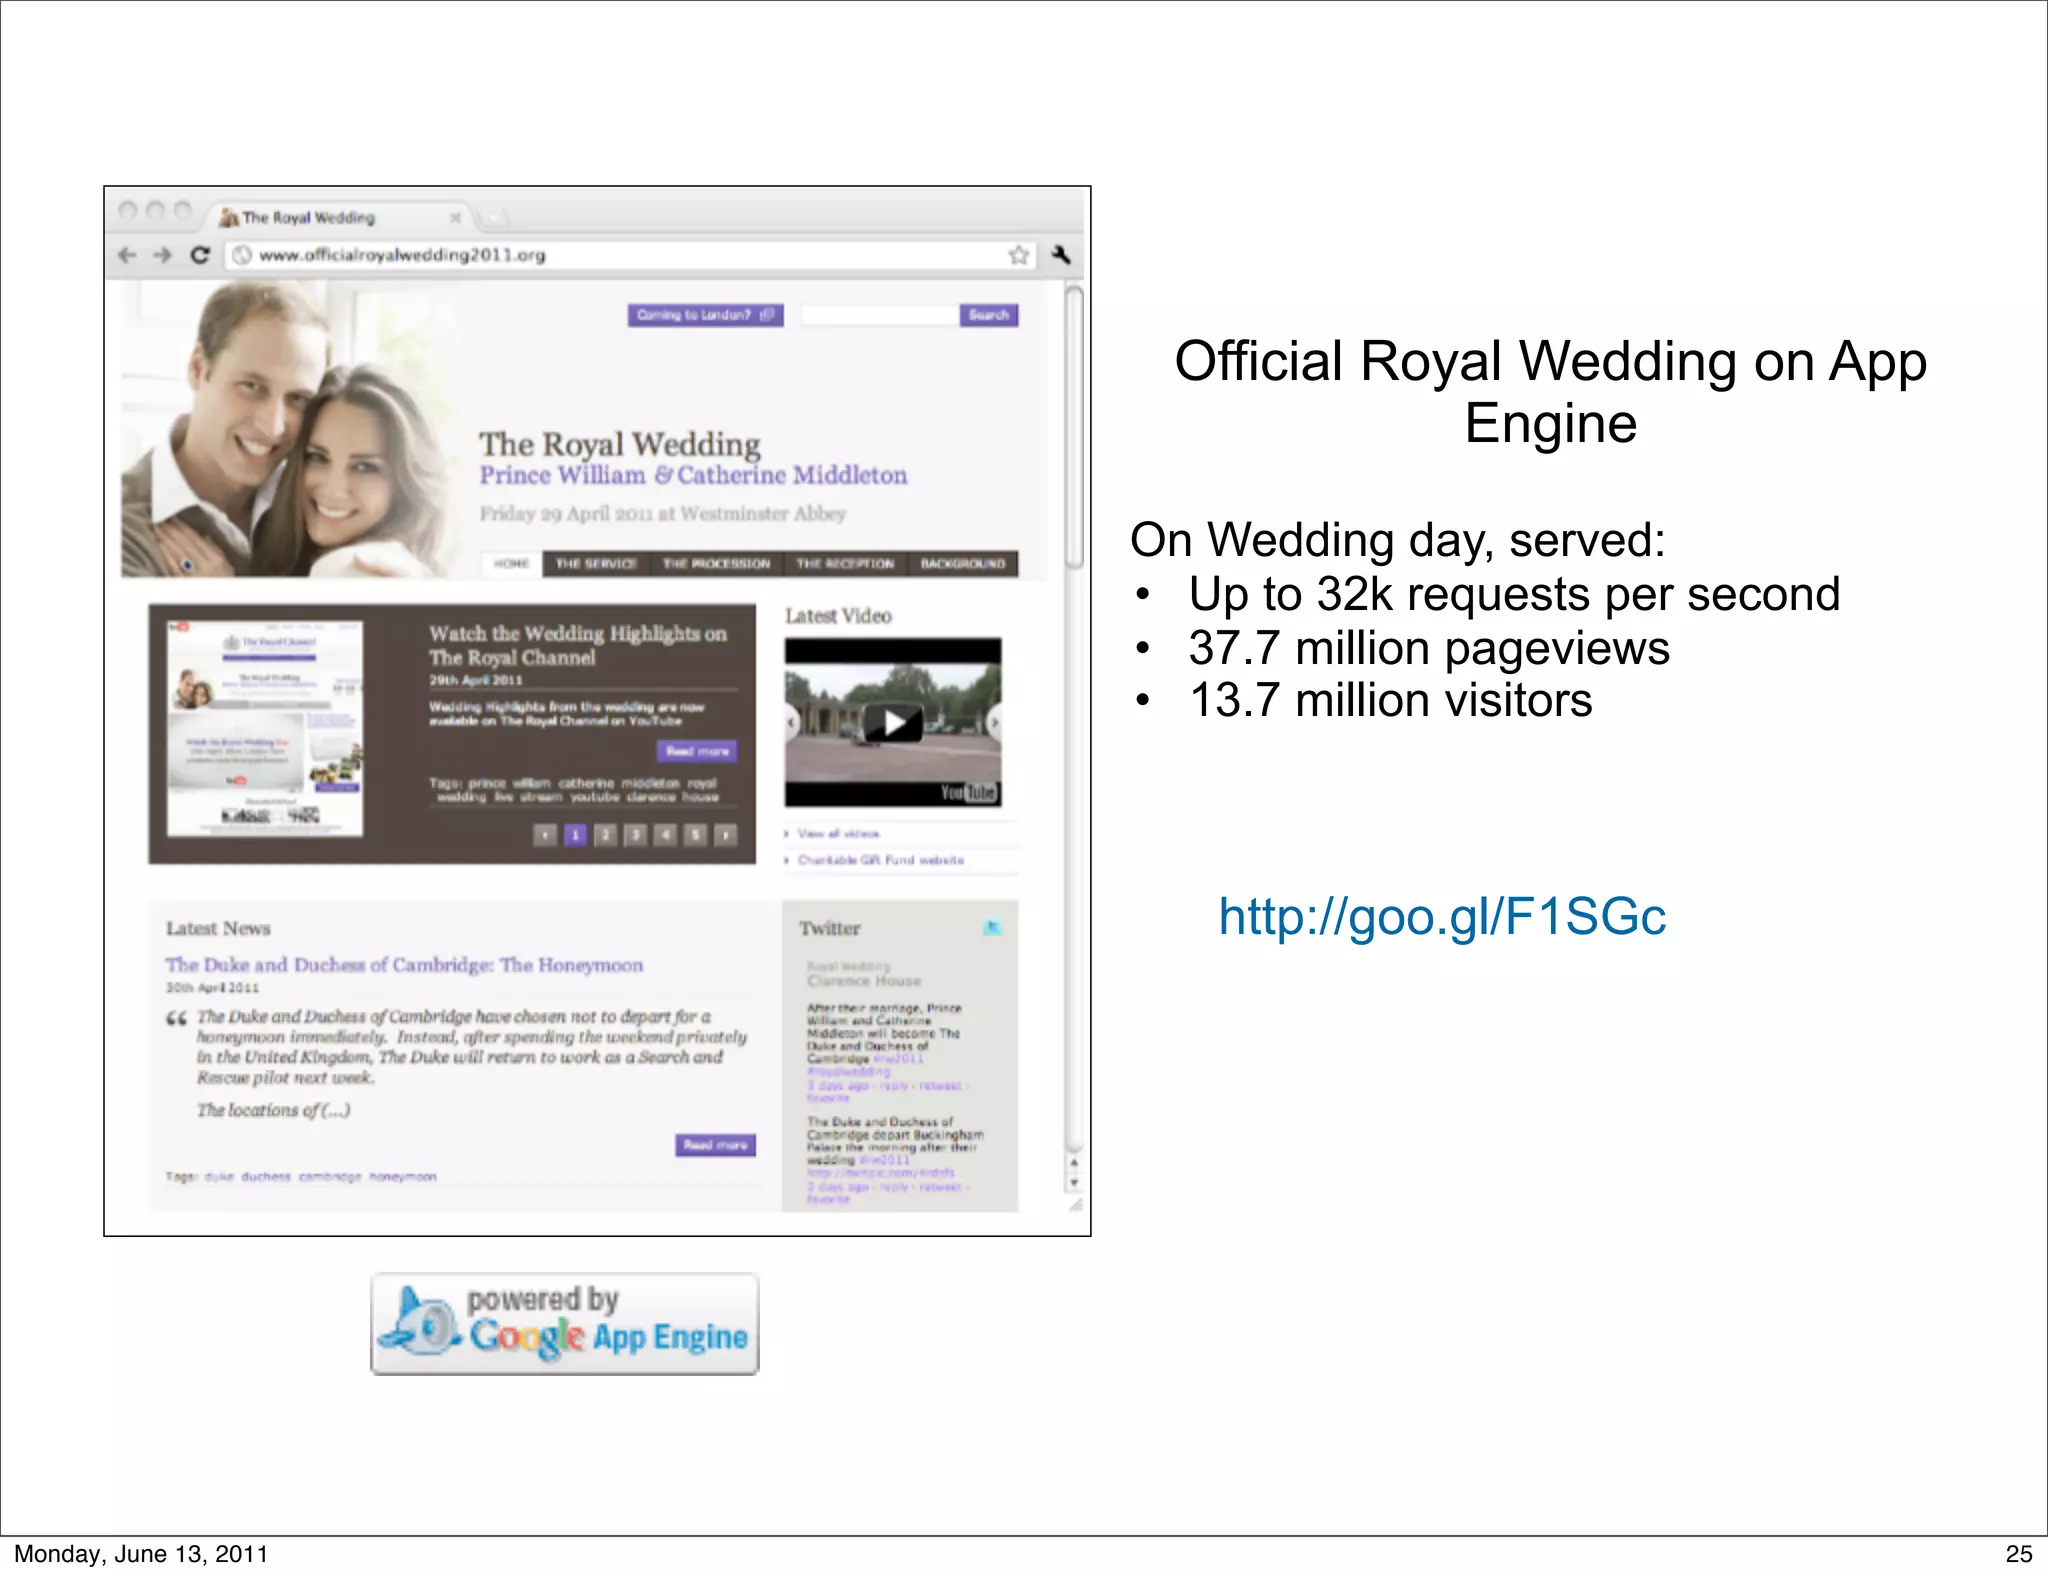Open The Procession navigation tab

[x=717, y=564]
